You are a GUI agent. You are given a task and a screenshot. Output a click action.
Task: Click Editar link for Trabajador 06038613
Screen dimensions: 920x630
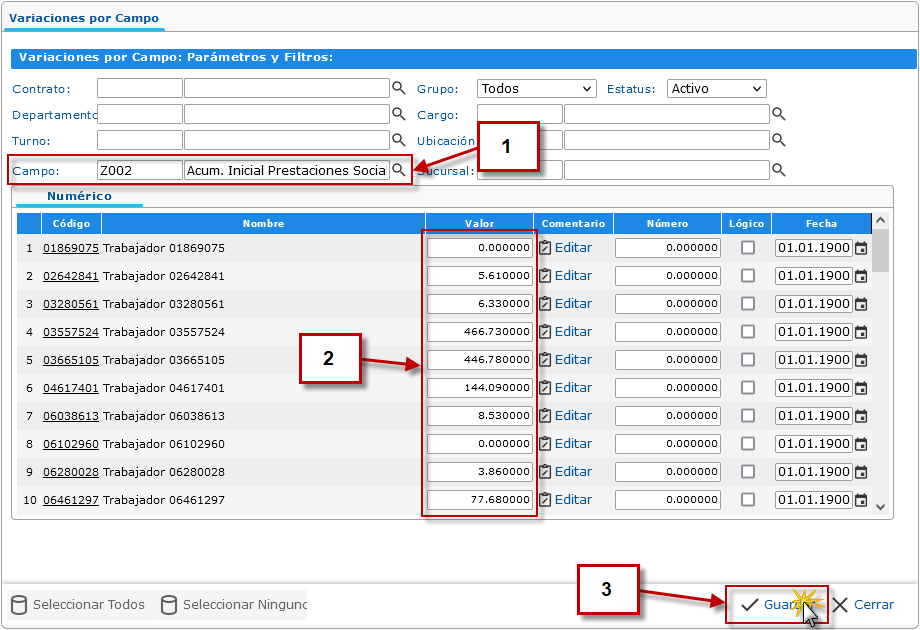pyautogui.click(x=573, y=416)
